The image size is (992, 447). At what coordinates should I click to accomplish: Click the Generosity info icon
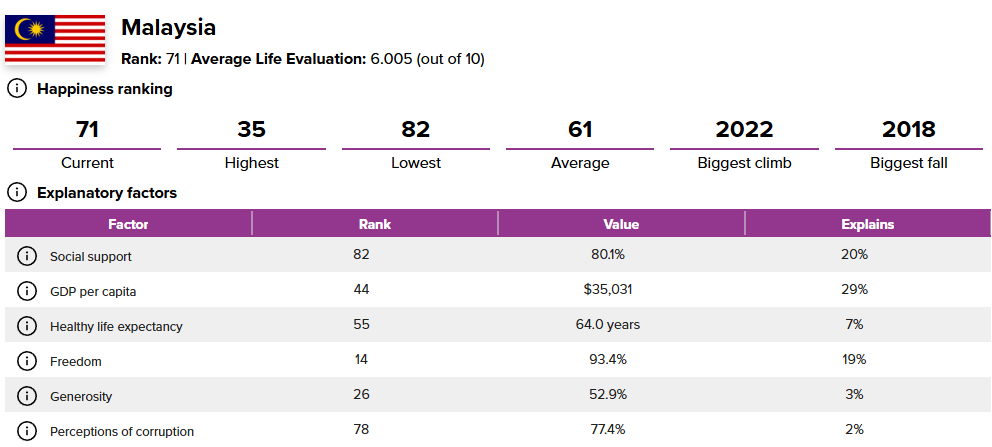click(27, 396)
